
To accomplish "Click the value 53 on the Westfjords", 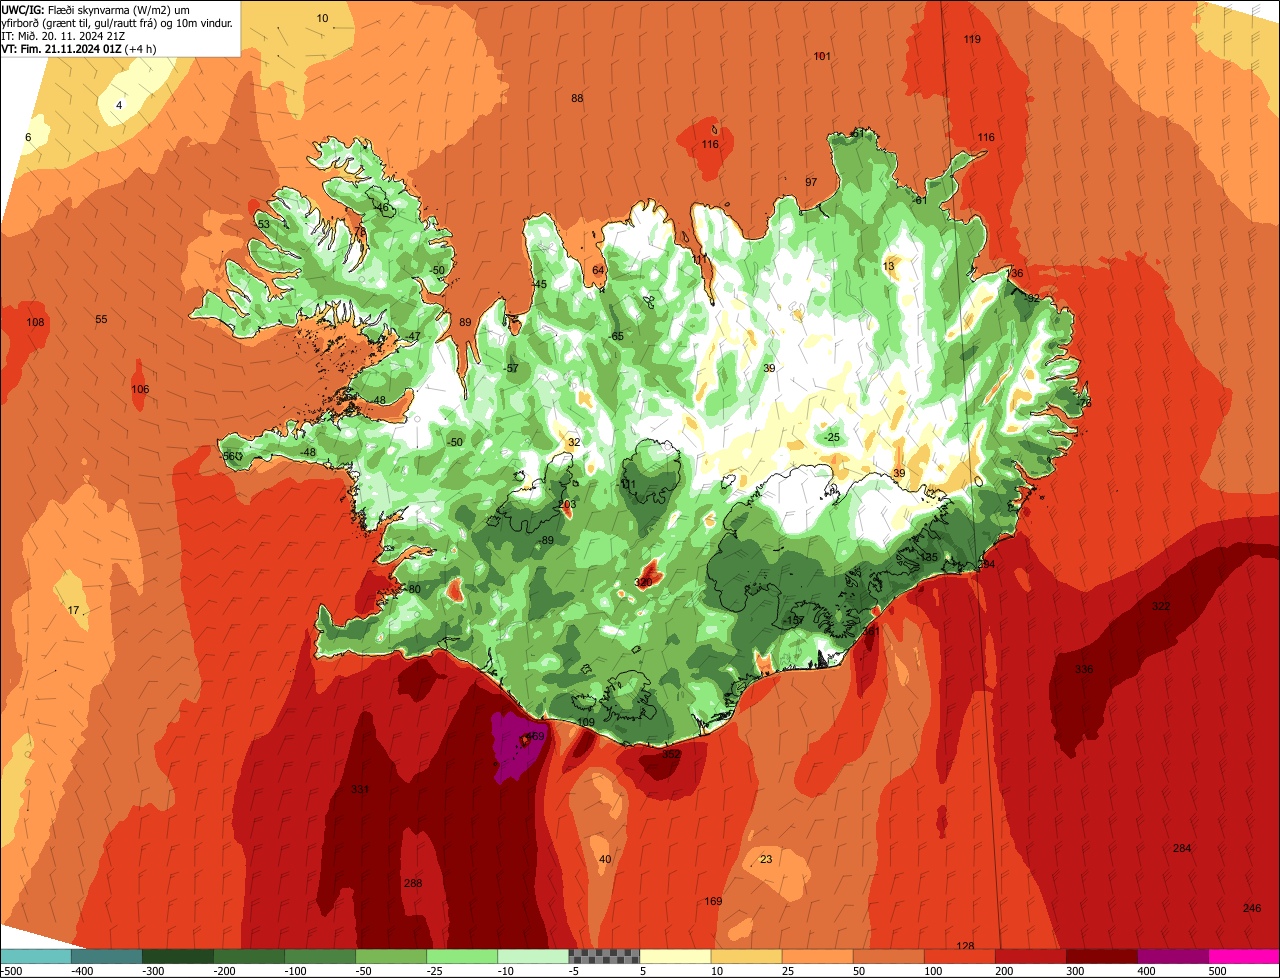I will point(264,224).
